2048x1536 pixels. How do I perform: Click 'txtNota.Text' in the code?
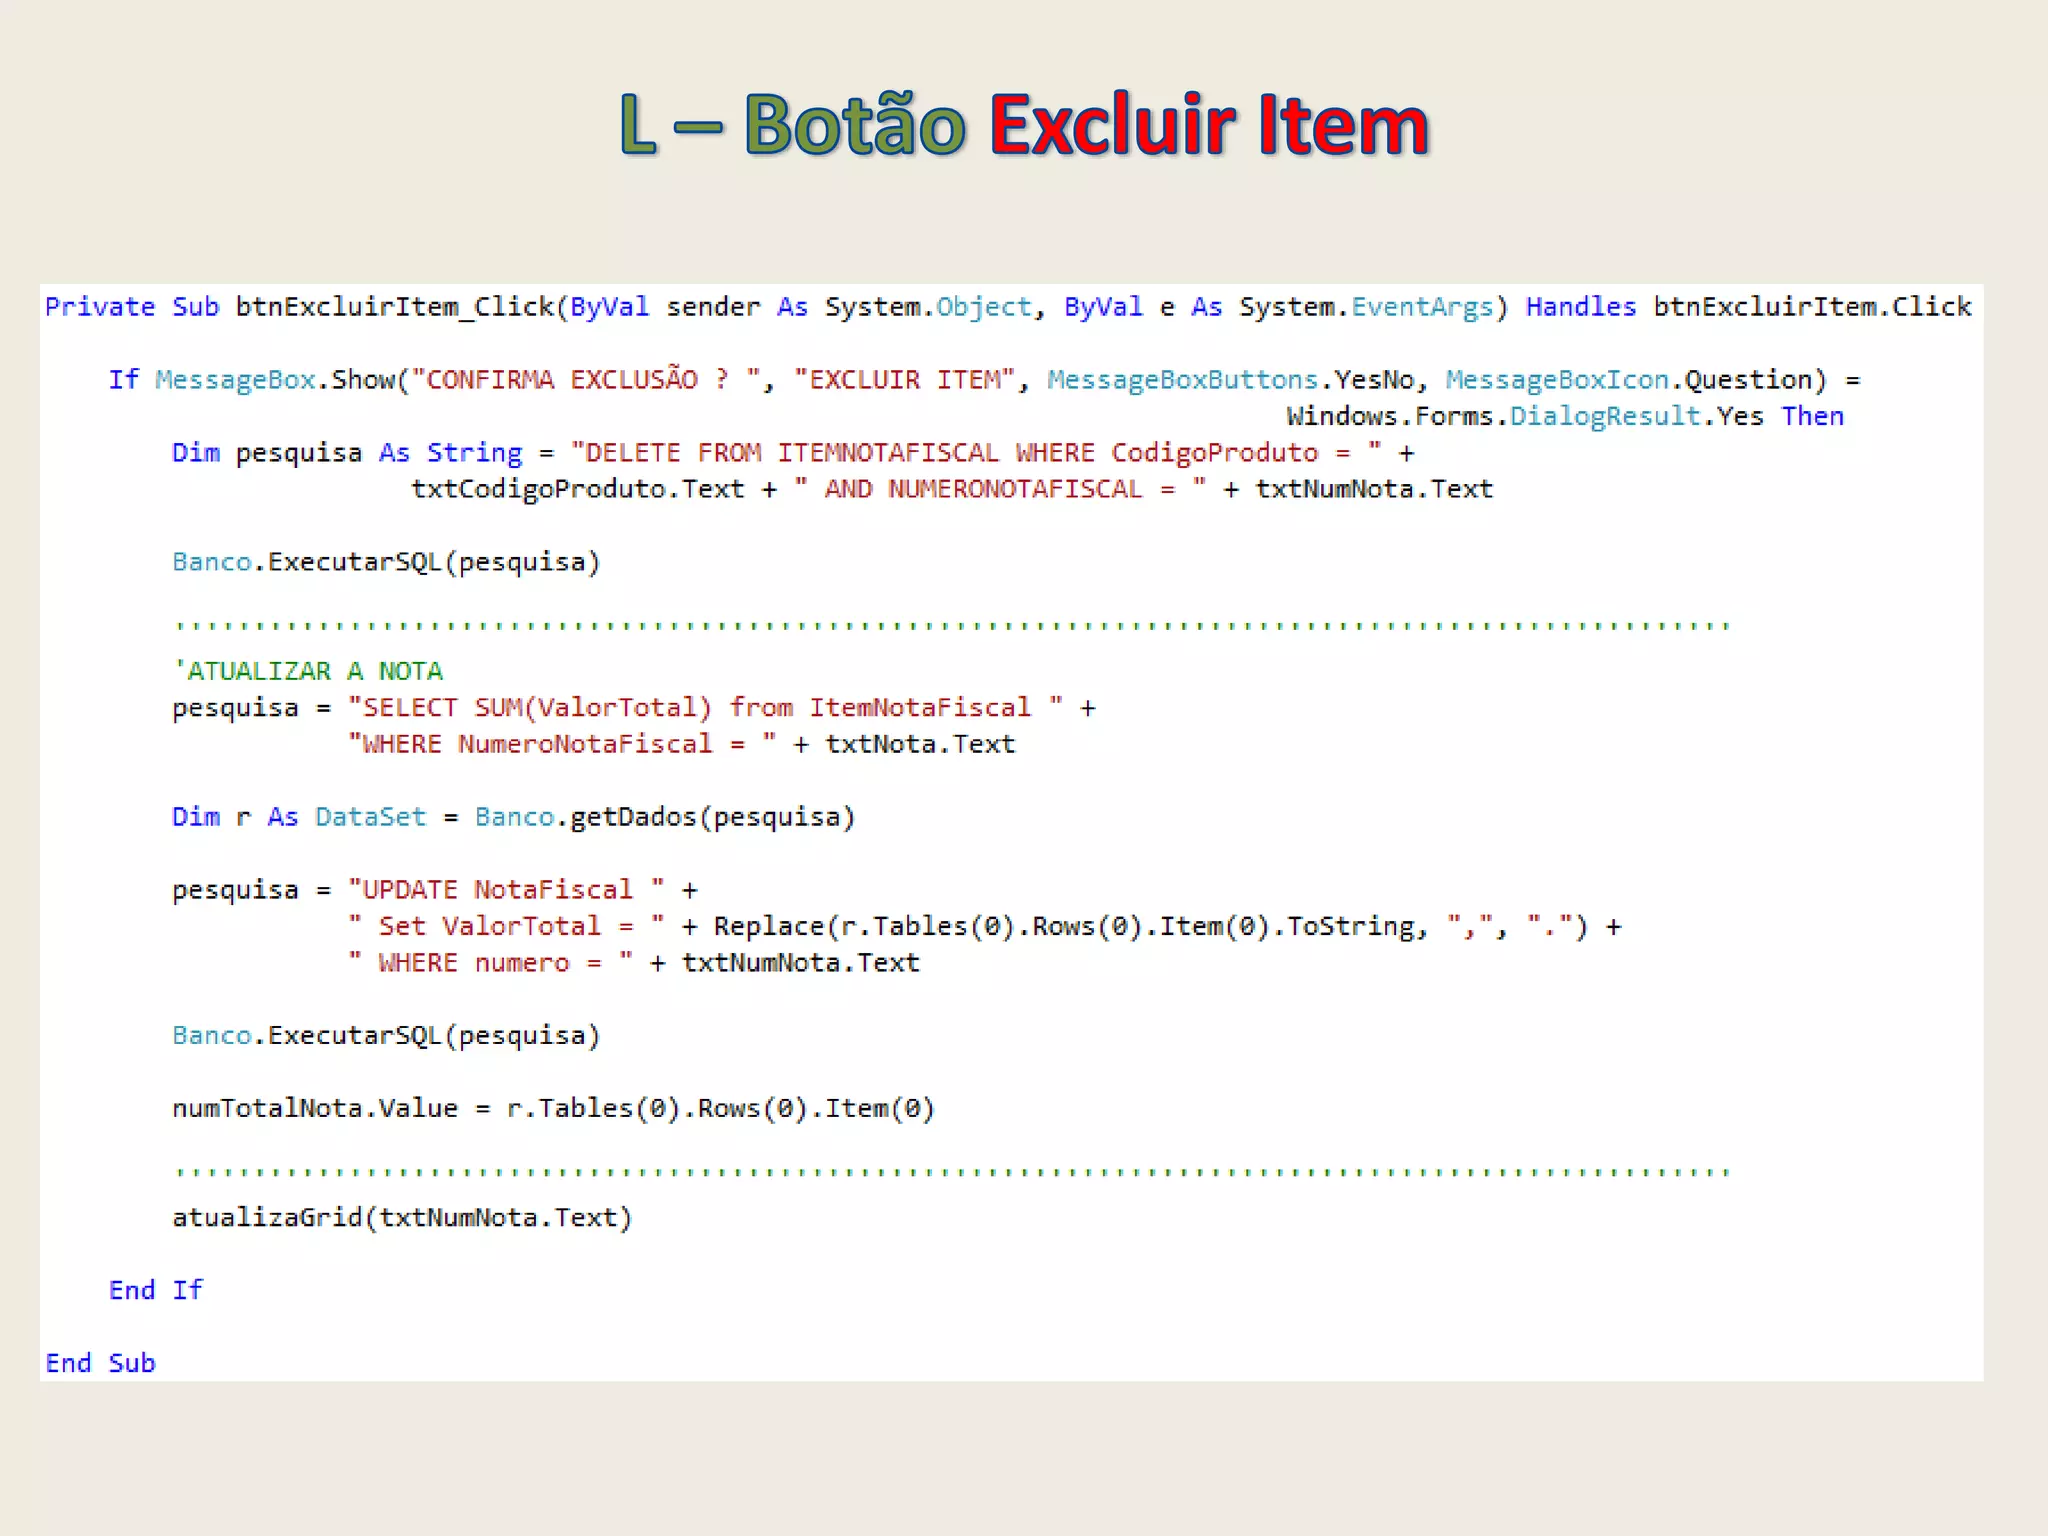(920, 744)
